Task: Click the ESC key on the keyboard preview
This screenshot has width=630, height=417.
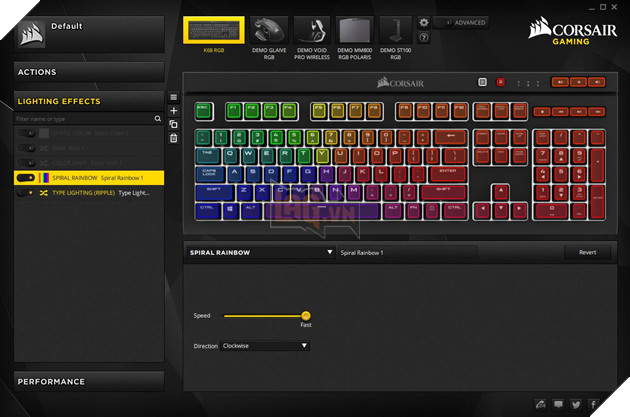Action: point(204,112)
